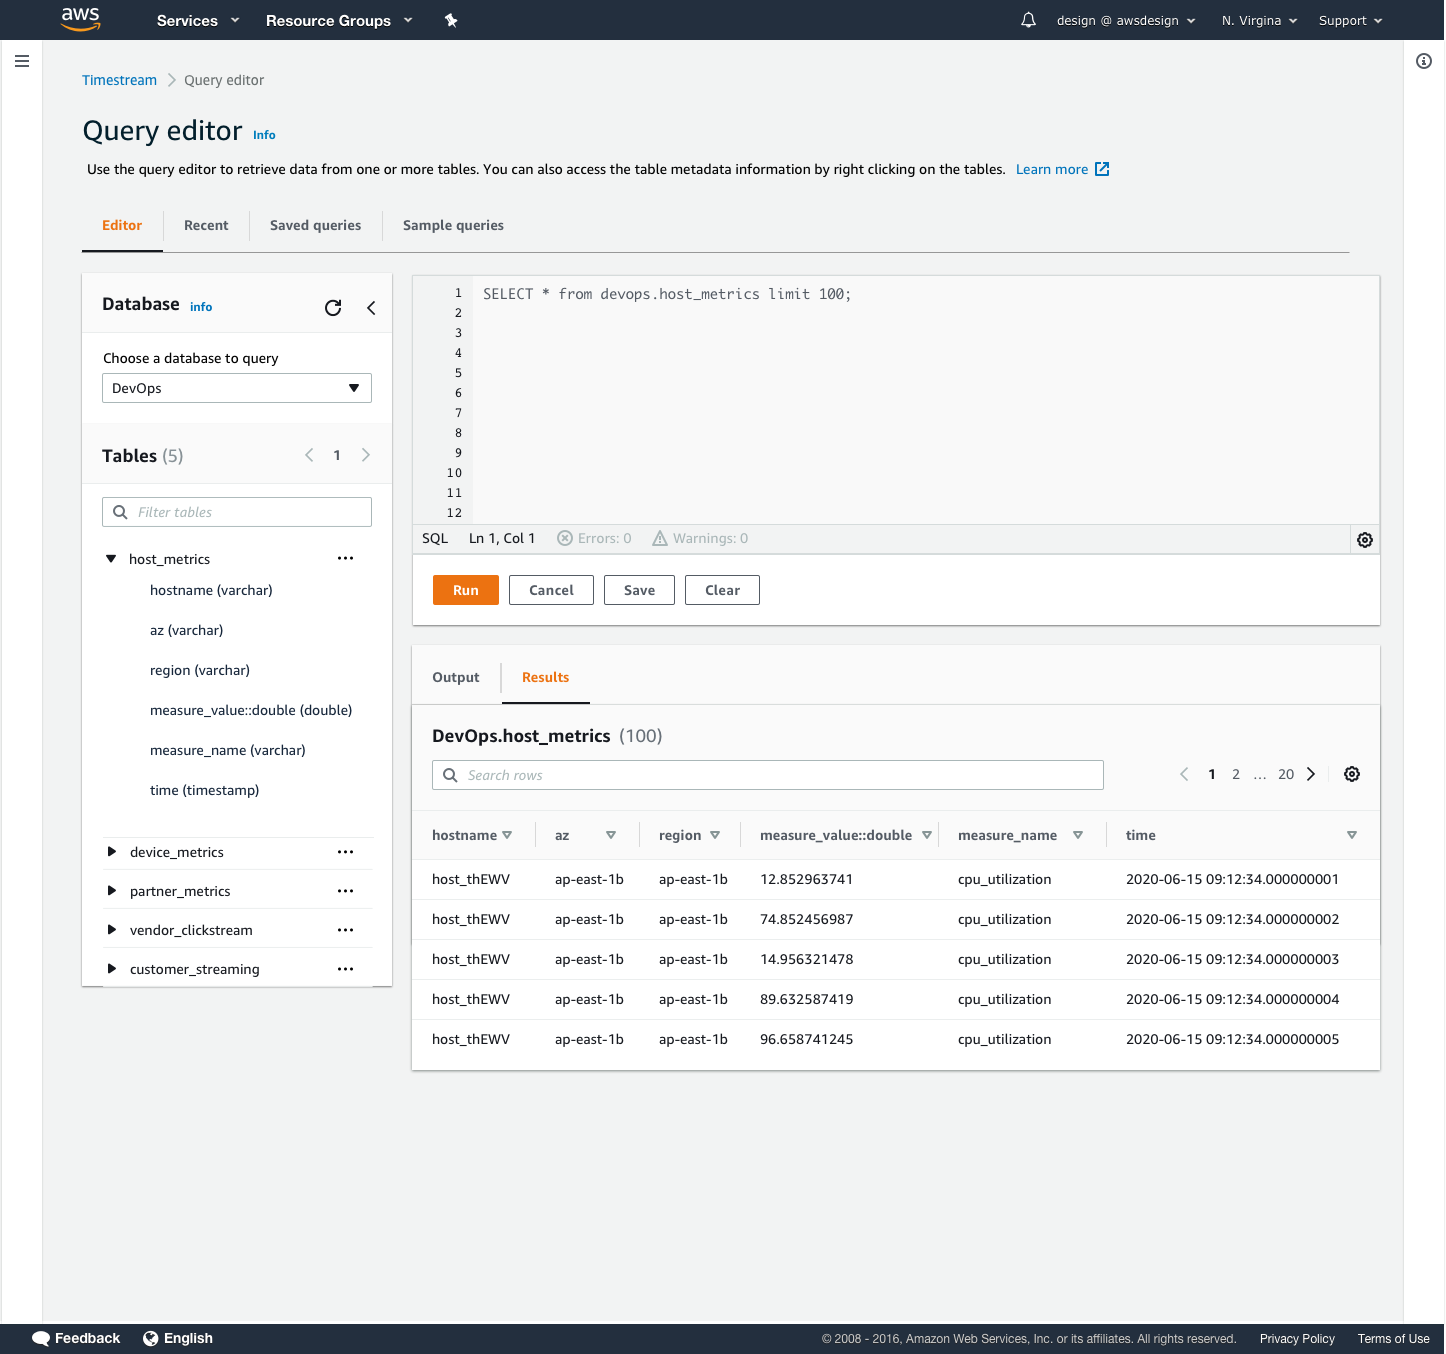Expand the customer_streaming table
The height and width of the screenshot is (1354, 1446).
point(111,969)
